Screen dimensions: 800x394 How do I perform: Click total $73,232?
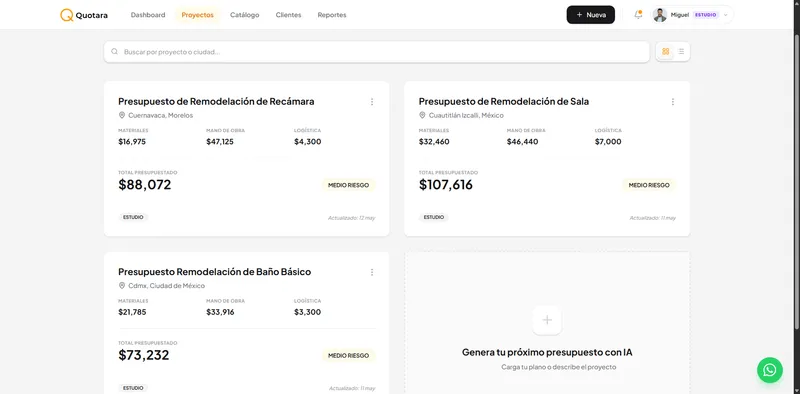click(x=144, y=355)
